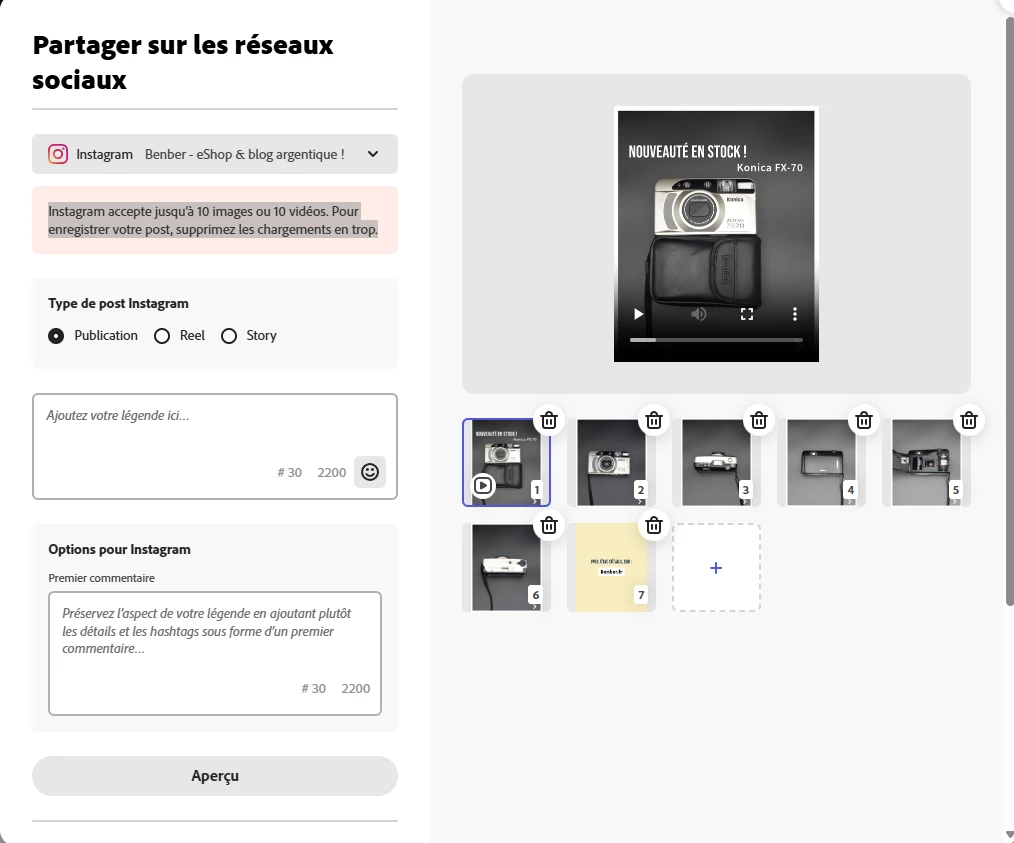Remove image 2 using trash icon
Image resolution: width=1014 pixels, height=843 pixels.
tap(654, 420)
